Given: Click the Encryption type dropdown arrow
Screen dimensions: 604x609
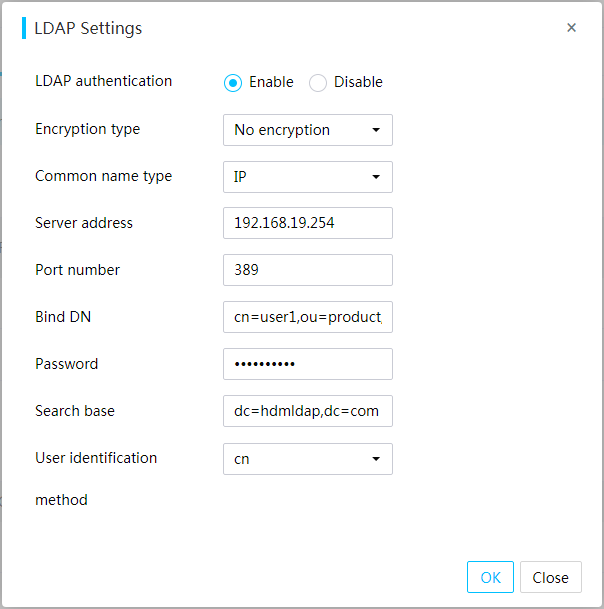Looking at the screenshot, I should pos(376,130).
